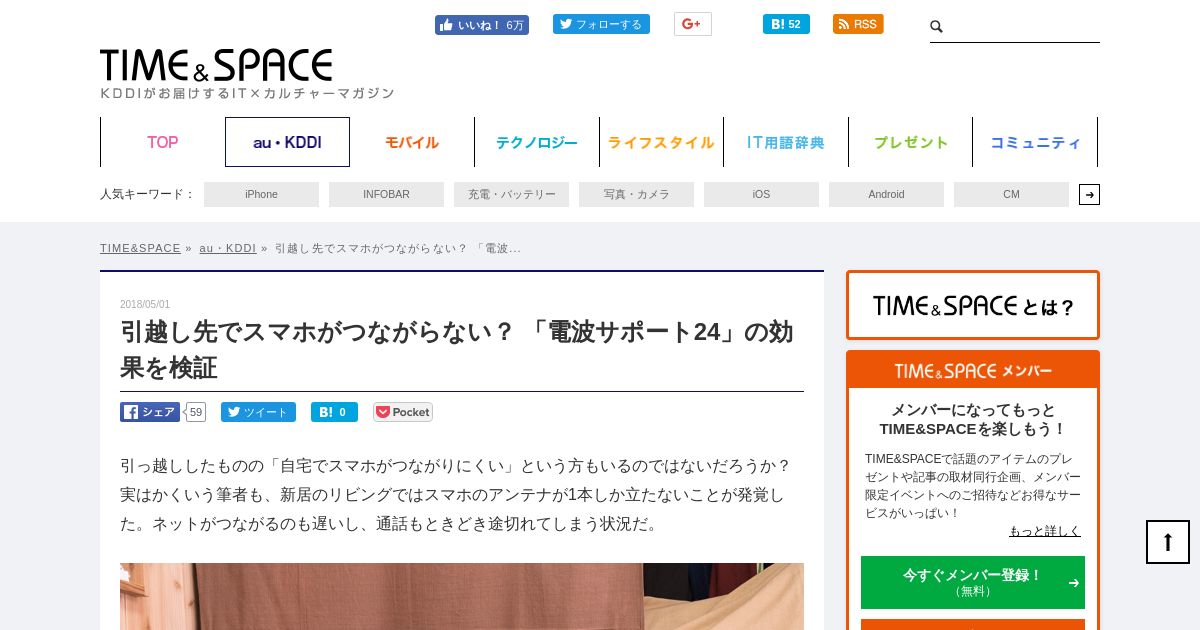Select the CM keyword tag
1200x630 pixels.
click(1011, 194)
